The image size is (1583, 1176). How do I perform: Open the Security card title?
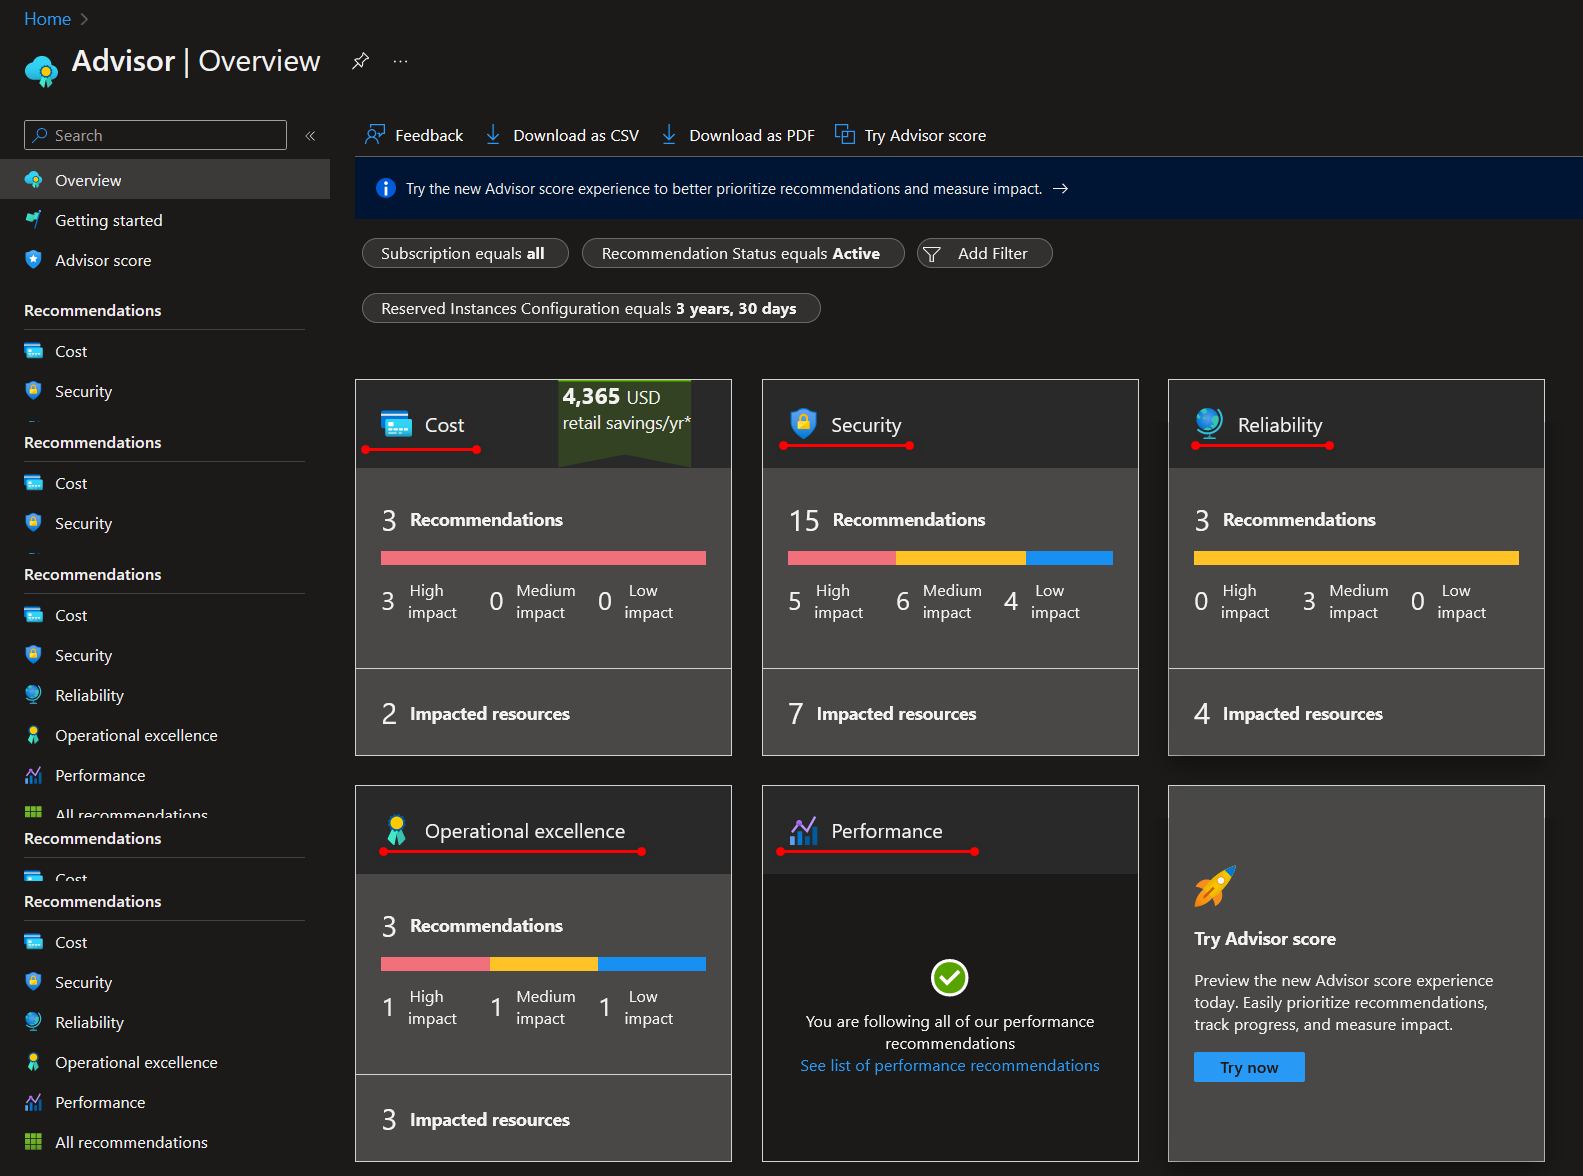[866, 425]
